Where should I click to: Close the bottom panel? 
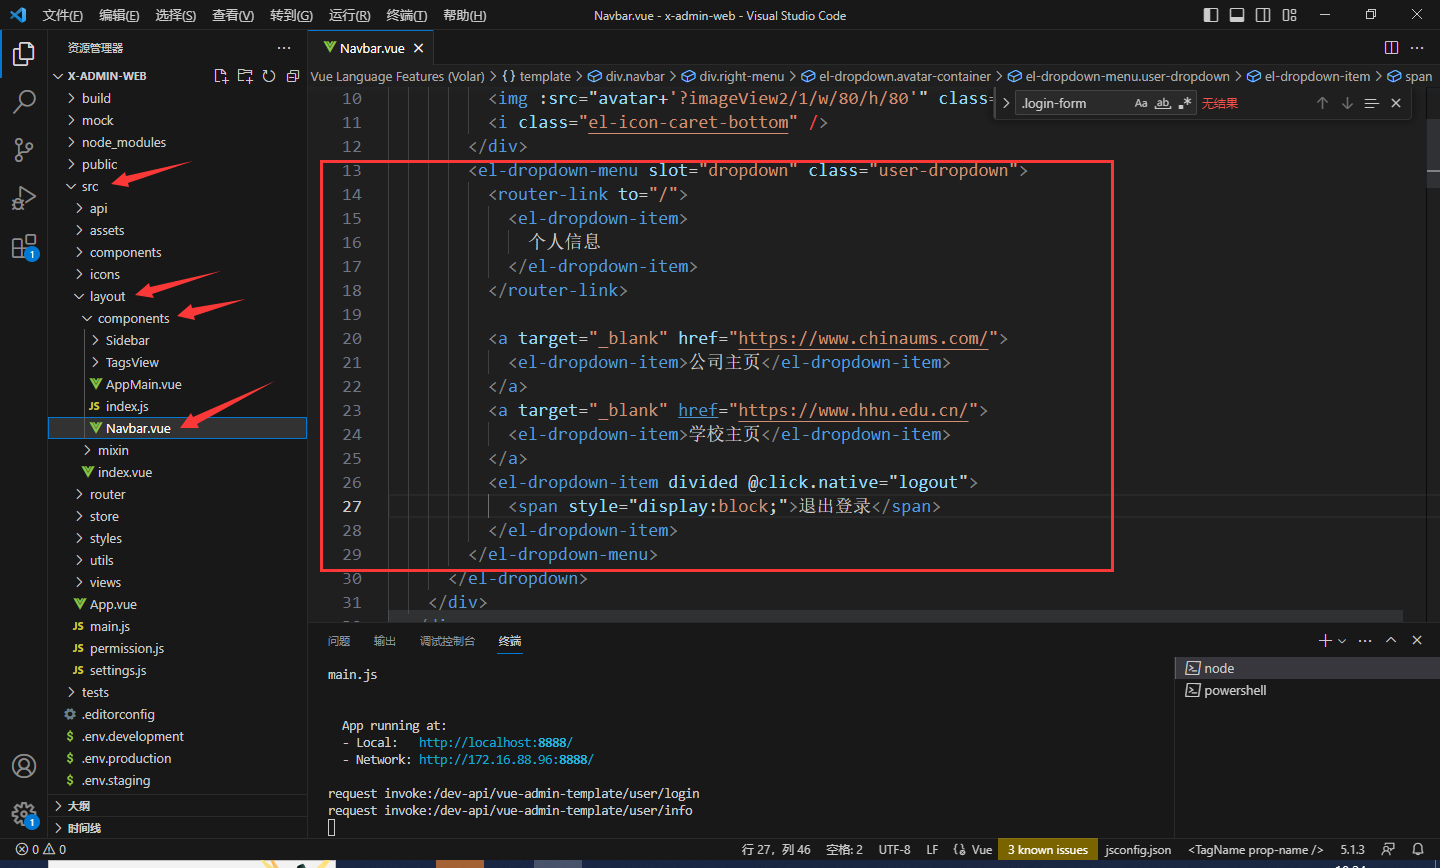1417,641
